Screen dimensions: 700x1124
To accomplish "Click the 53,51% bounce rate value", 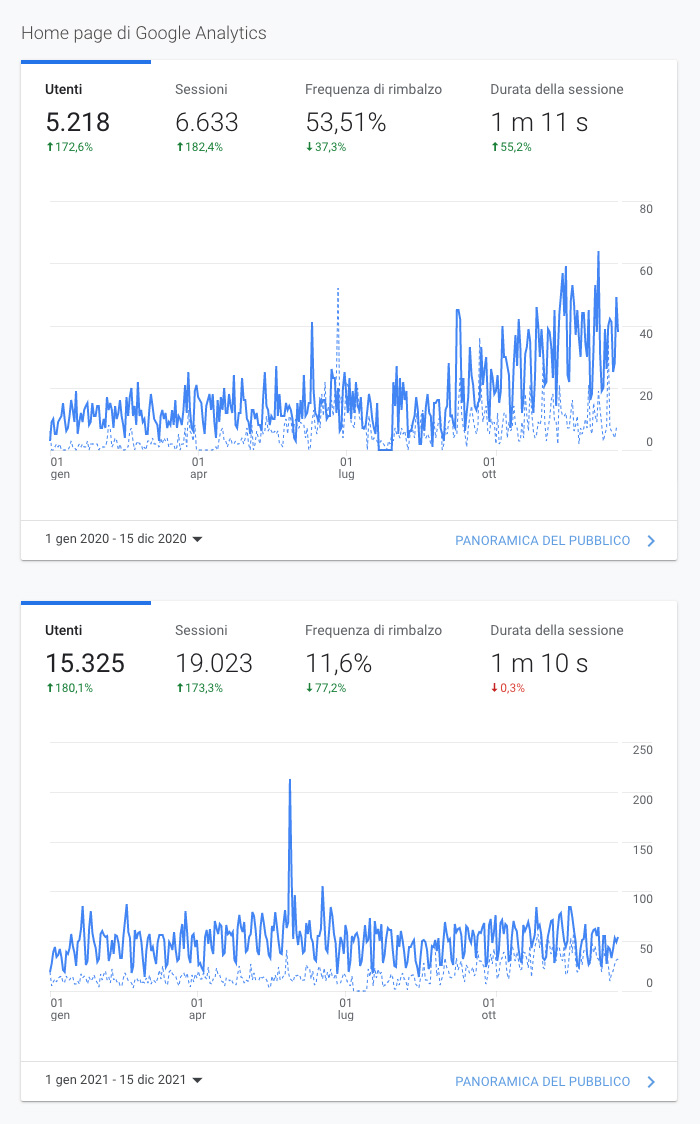I will [345, 123].
